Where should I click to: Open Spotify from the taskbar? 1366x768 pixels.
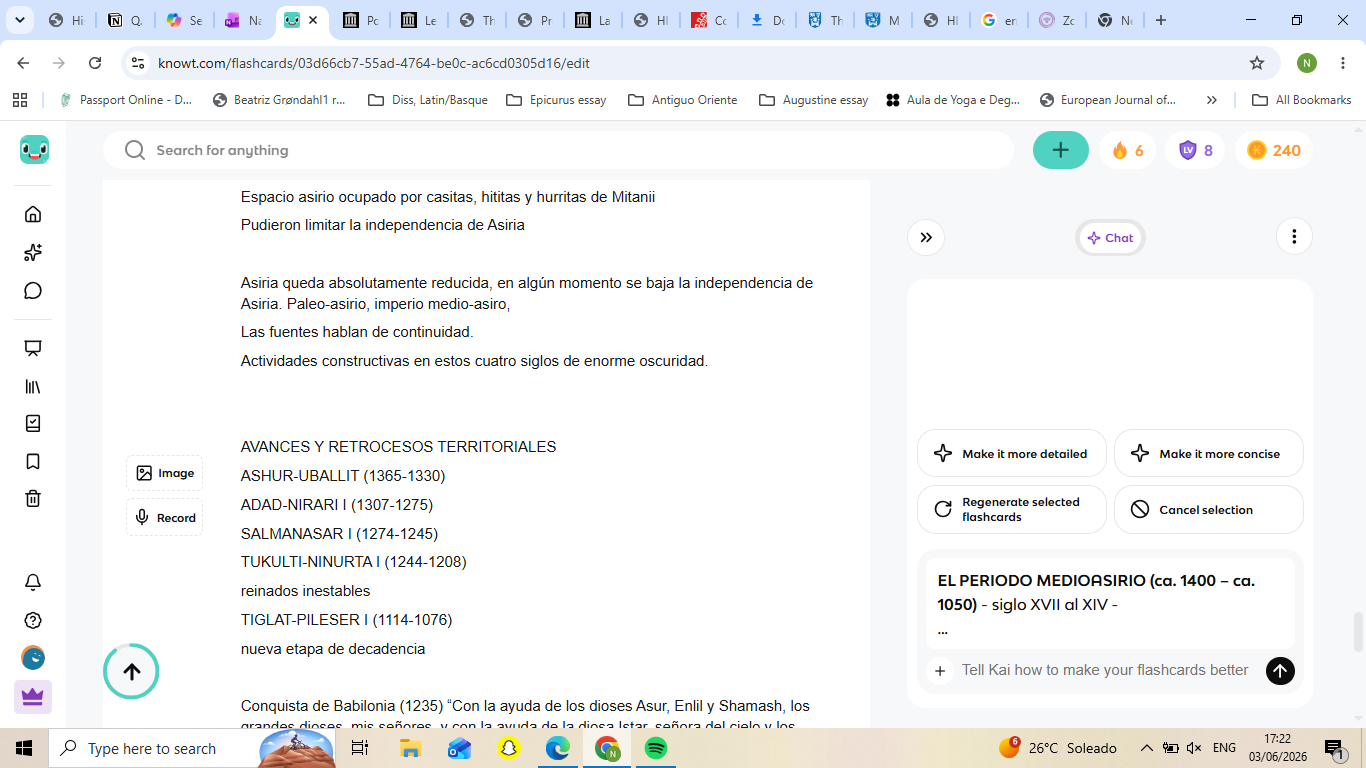tap(656, 748)
